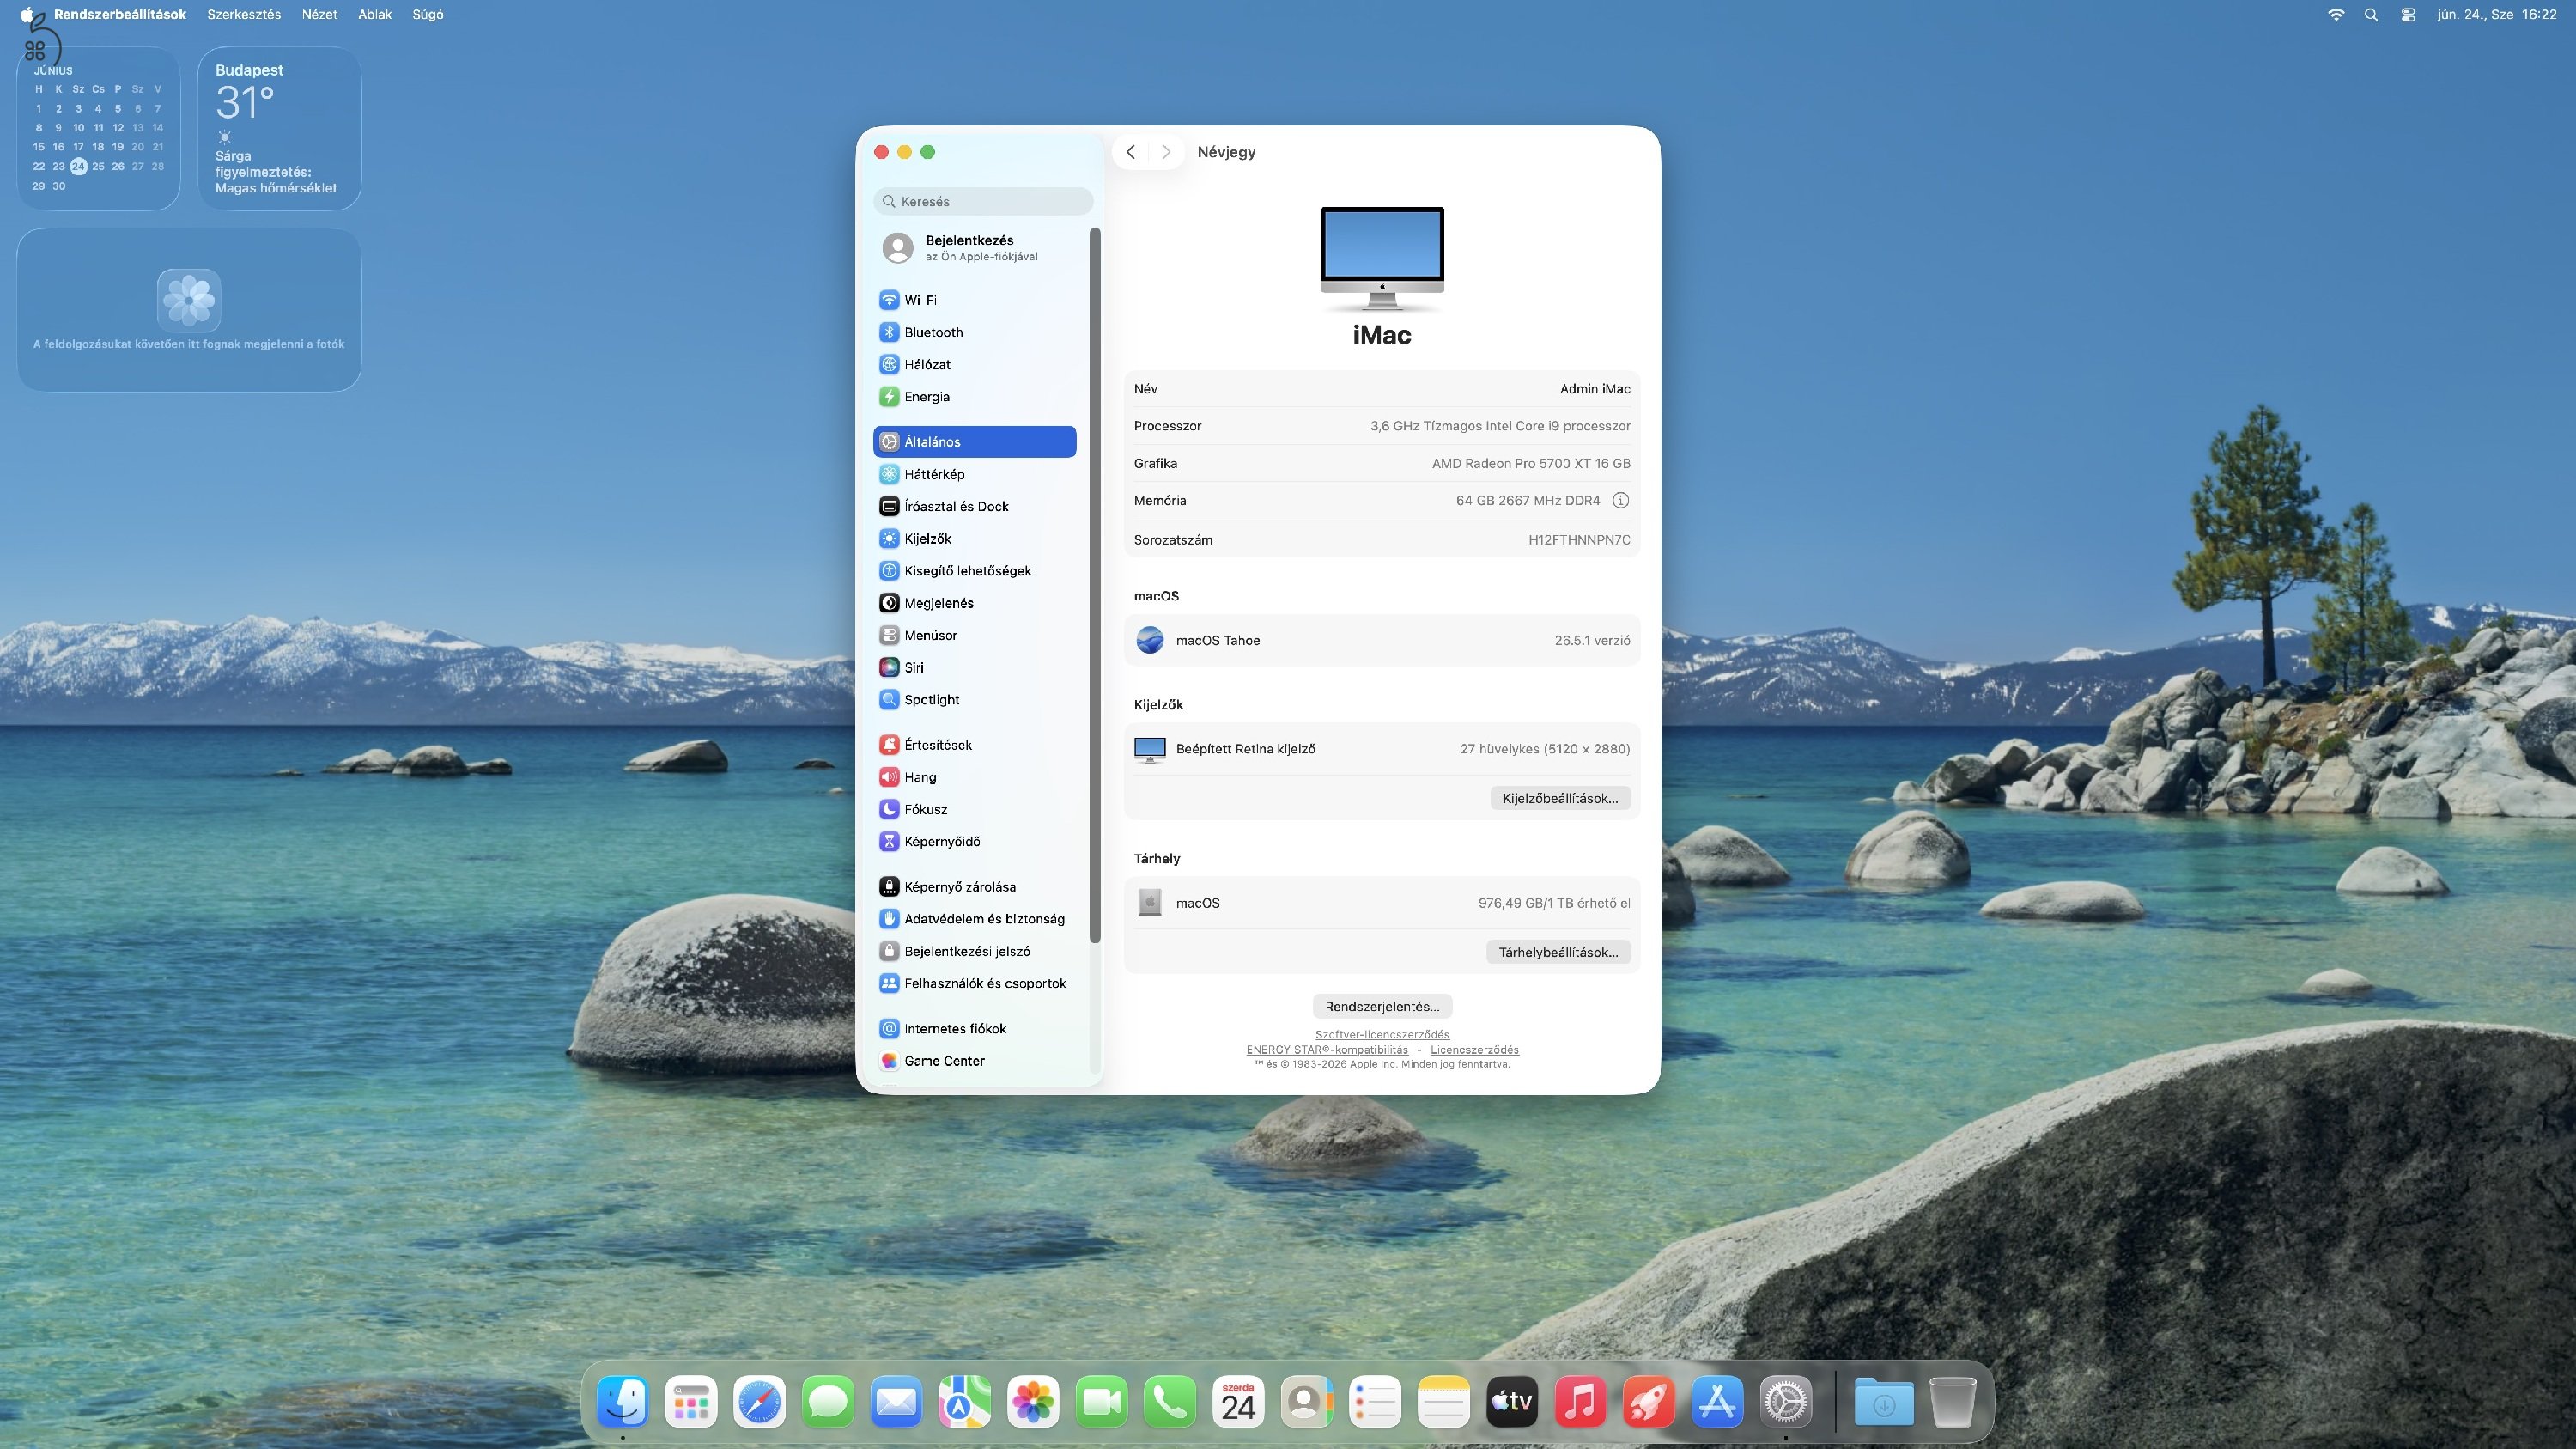Open the Licencszerződés link
Screen dimensions: 2576x1449
1474,1050
